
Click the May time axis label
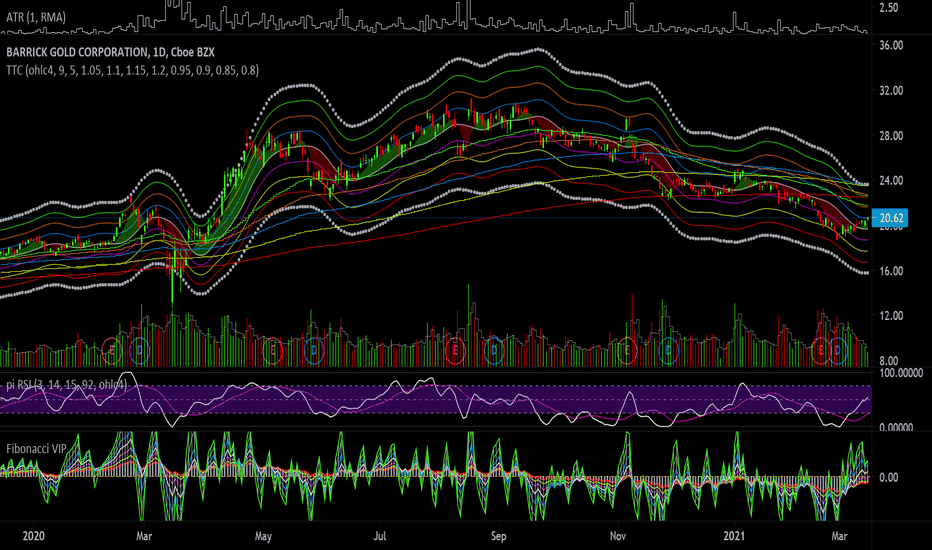263,536
